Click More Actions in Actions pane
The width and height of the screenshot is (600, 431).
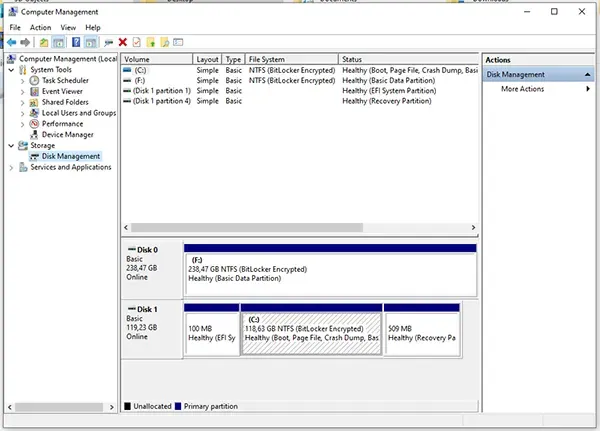[x=523, y=89]
